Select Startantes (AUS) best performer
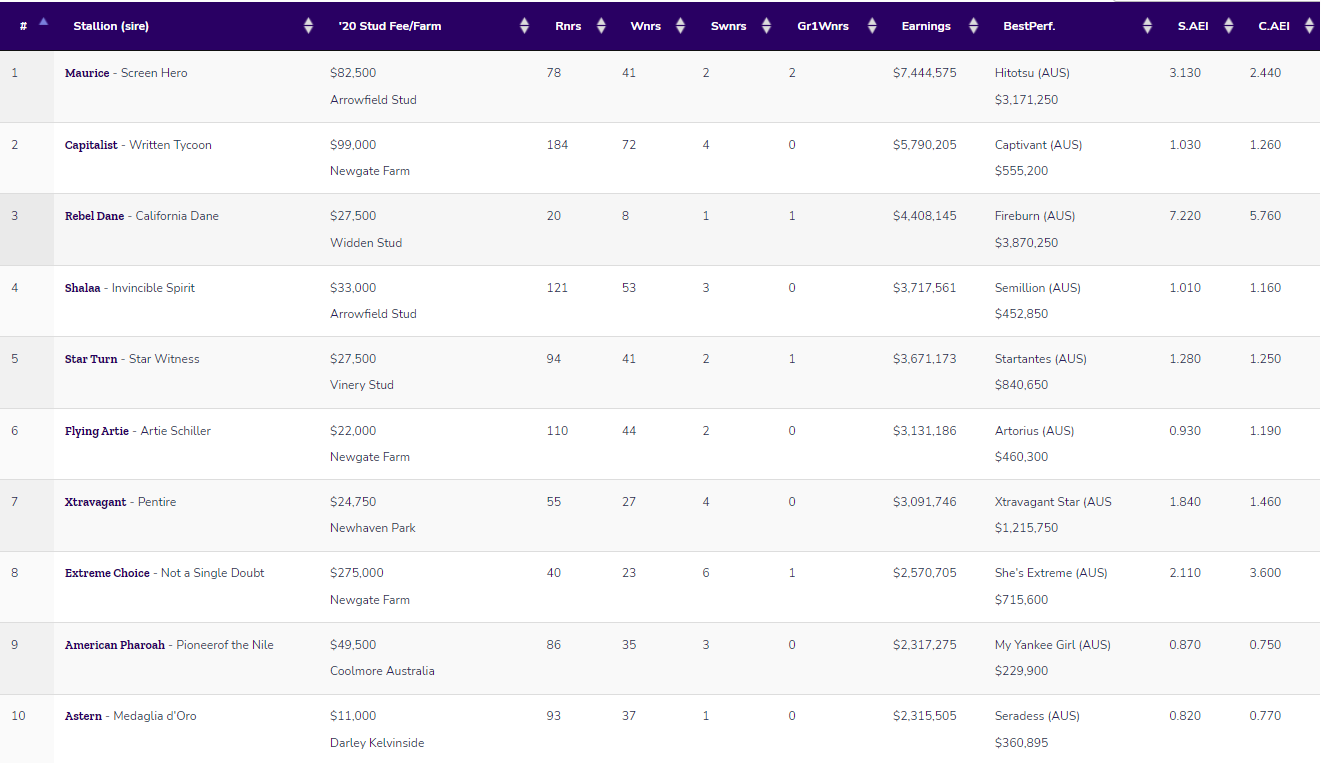The image size is (1321, 763). [1041, 359]
